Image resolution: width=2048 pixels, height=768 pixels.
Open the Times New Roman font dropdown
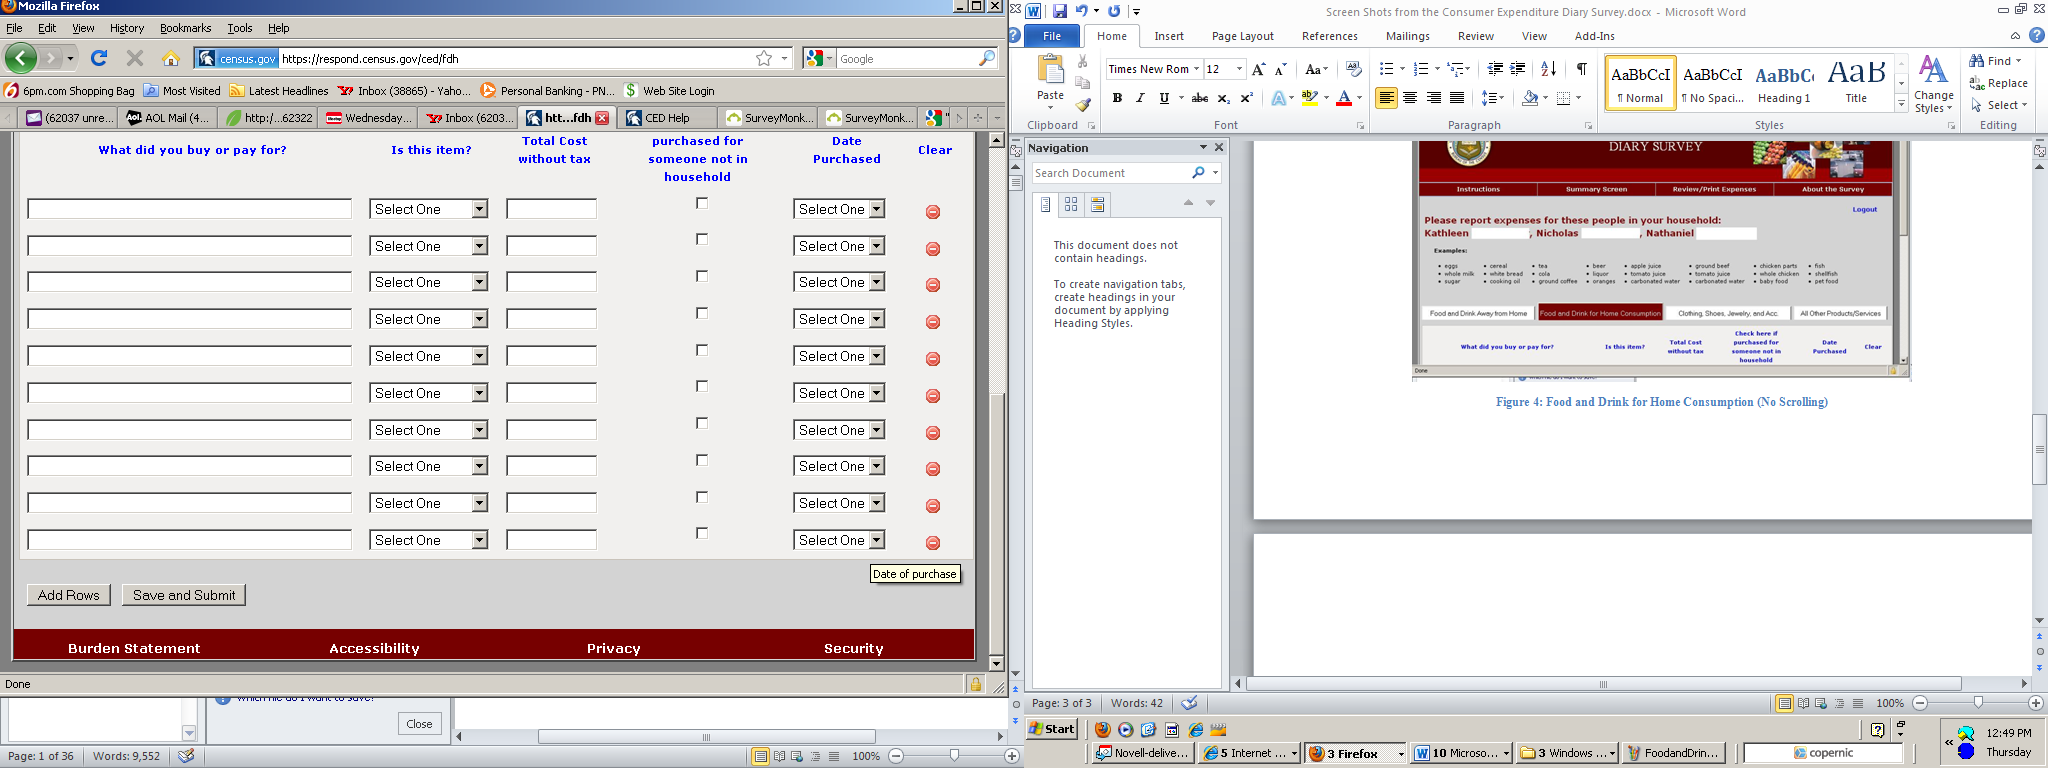pyautogui.click(x=1196, y=69)
